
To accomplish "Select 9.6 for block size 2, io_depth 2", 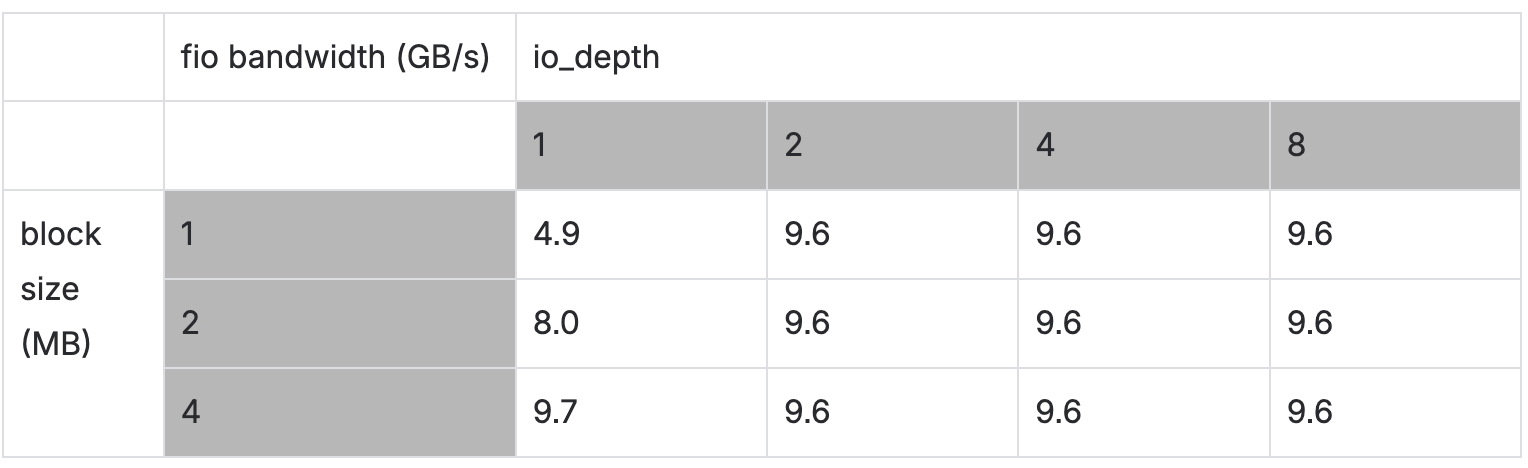I will pos(892,323).
